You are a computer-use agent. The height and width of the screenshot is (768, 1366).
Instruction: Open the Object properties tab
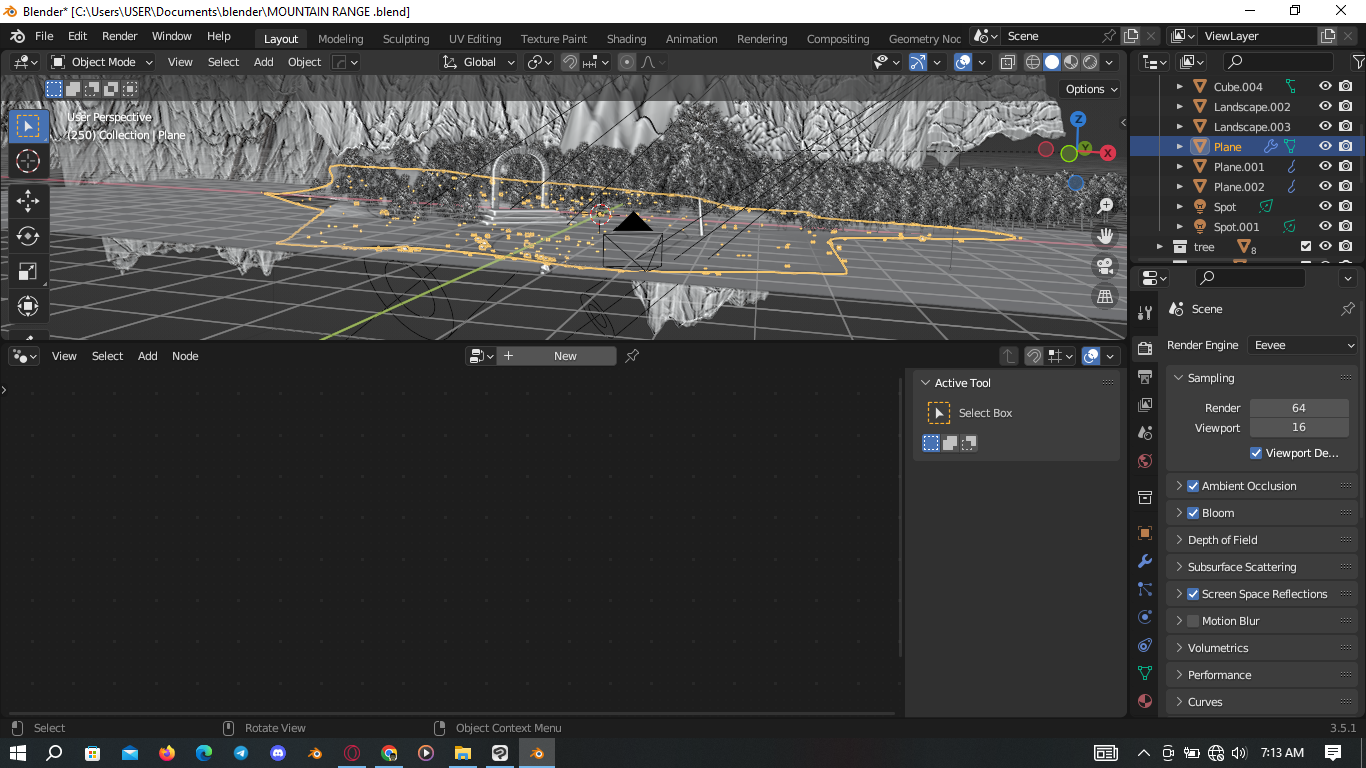[1145, 533]
